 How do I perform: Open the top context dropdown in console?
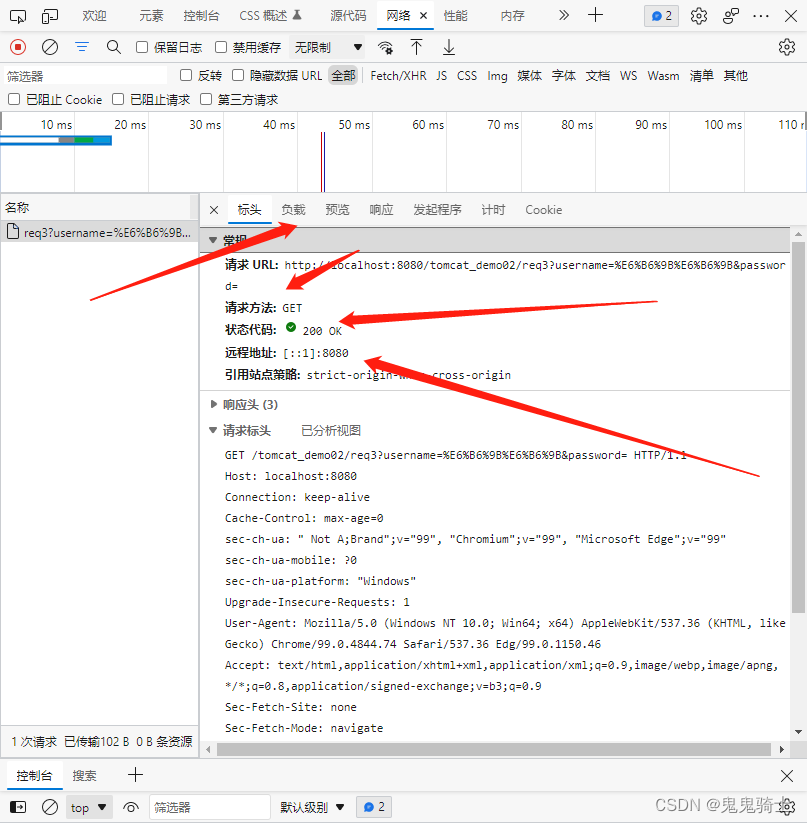(x=89, y=807)
